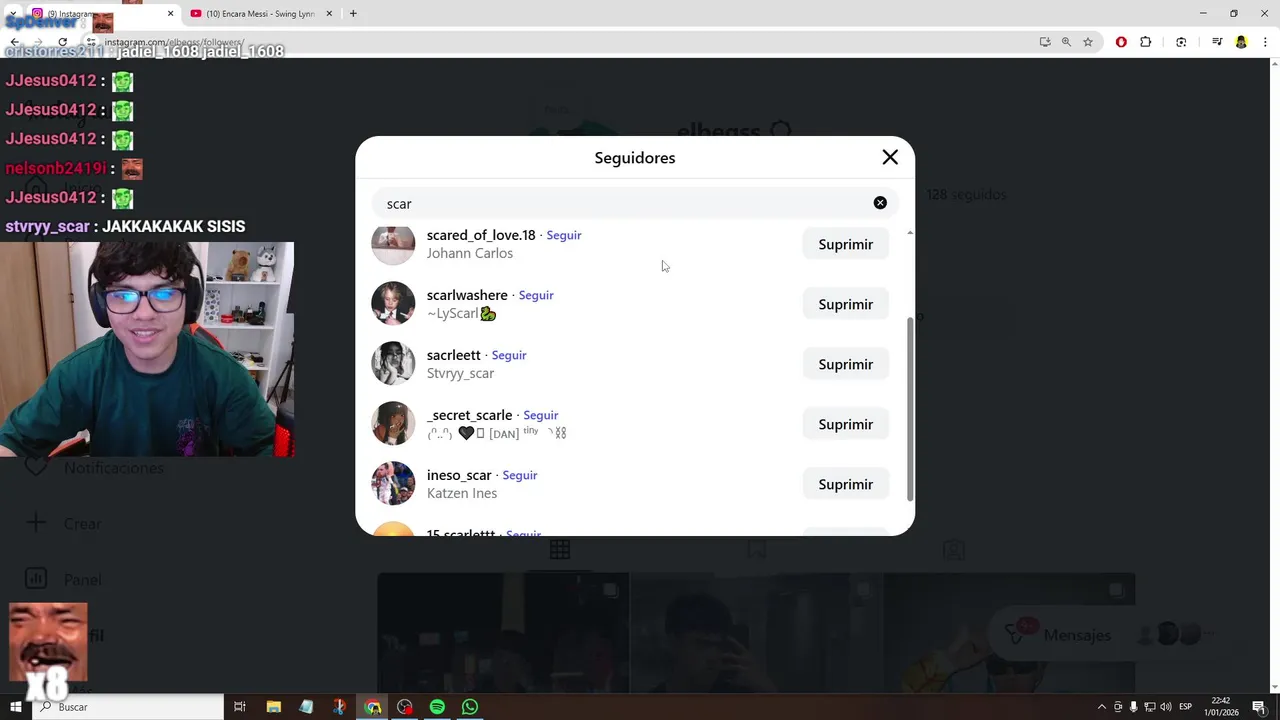Screen dimensions: 1280x720
Task: Close the Encara Messi YouTube tab
Action: point(327,14)
